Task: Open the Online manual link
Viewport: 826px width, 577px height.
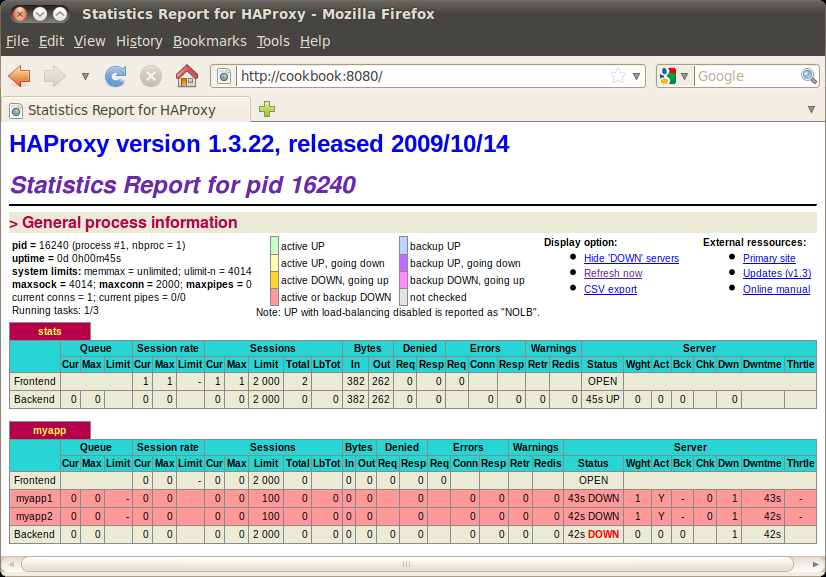Action: coord(776,289)
